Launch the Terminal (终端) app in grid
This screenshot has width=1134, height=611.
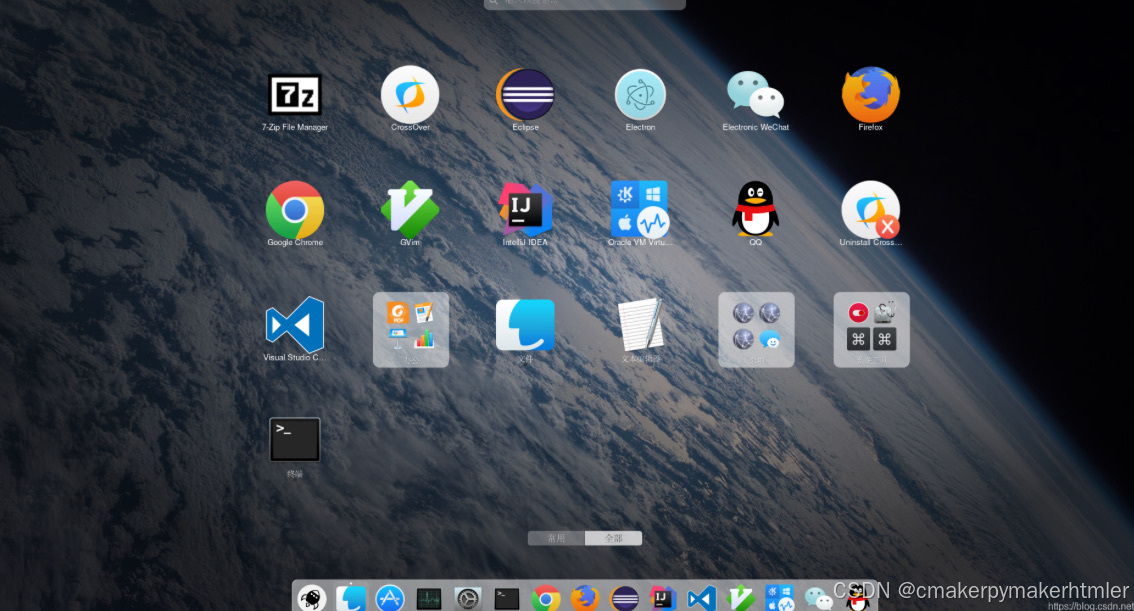click(x=294, y=440)
